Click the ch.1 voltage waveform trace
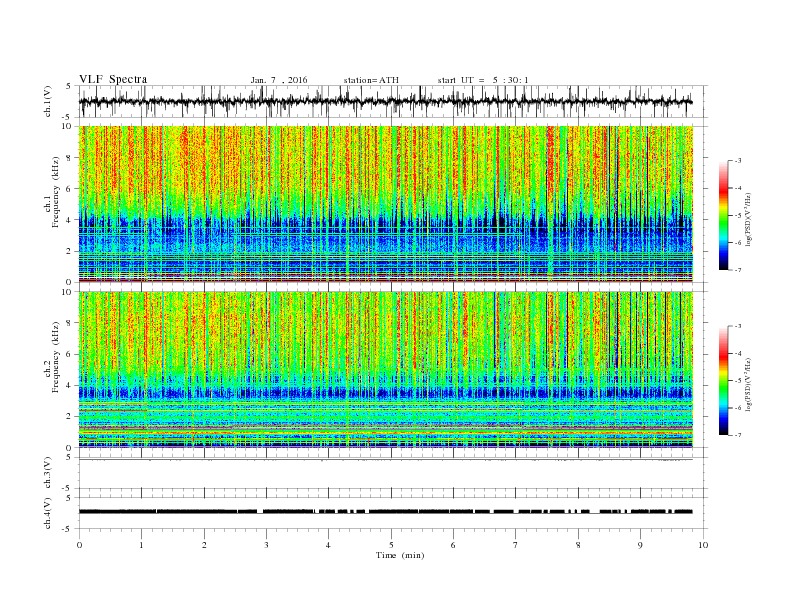Image resolution: width=792 pixels, height=612 pixels. (x=386, y=101)
